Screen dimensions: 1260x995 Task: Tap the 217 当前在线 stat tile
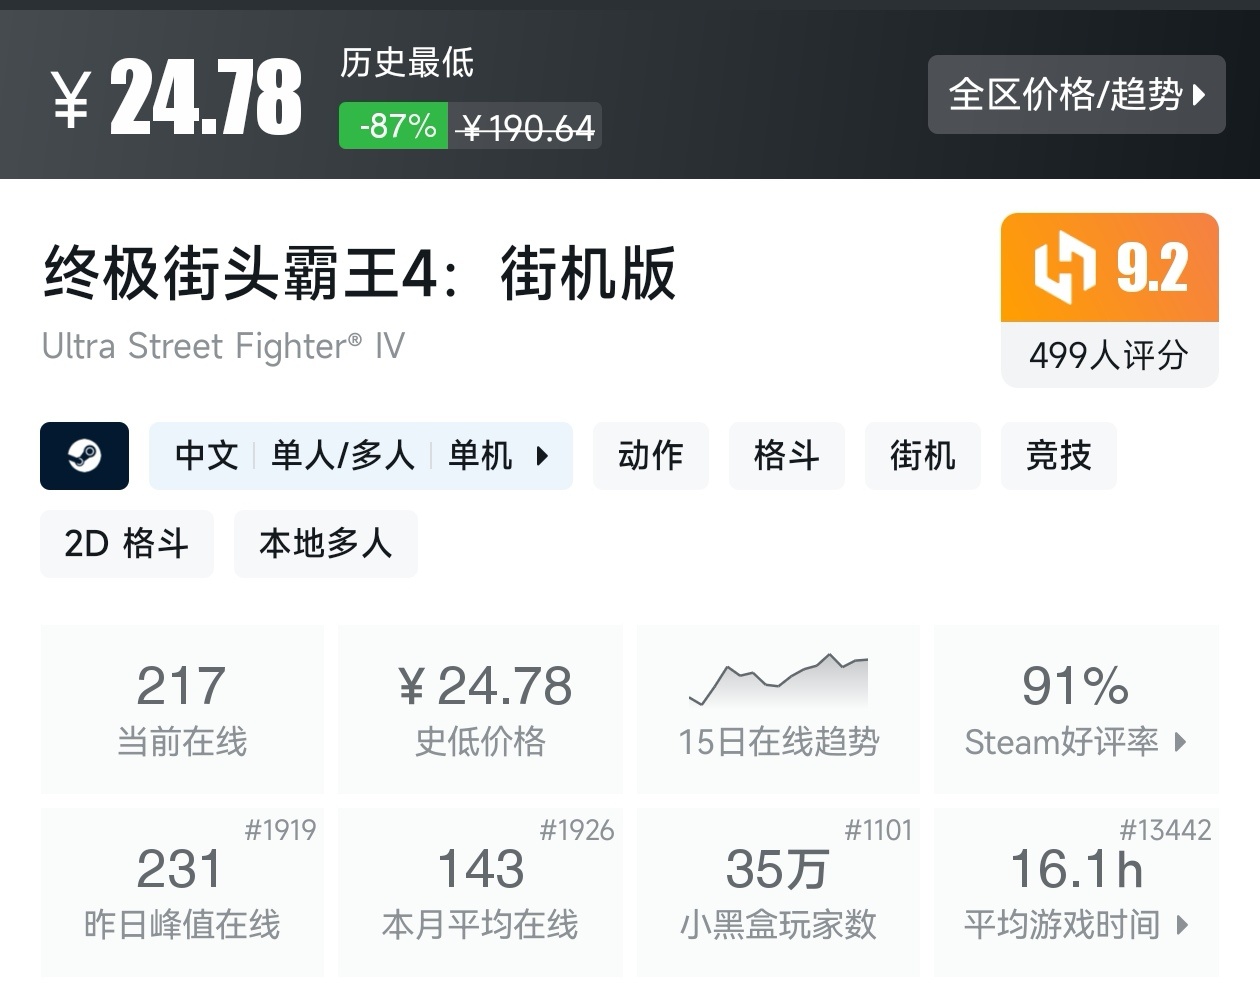pyautogui.click(x=182, y=709)
